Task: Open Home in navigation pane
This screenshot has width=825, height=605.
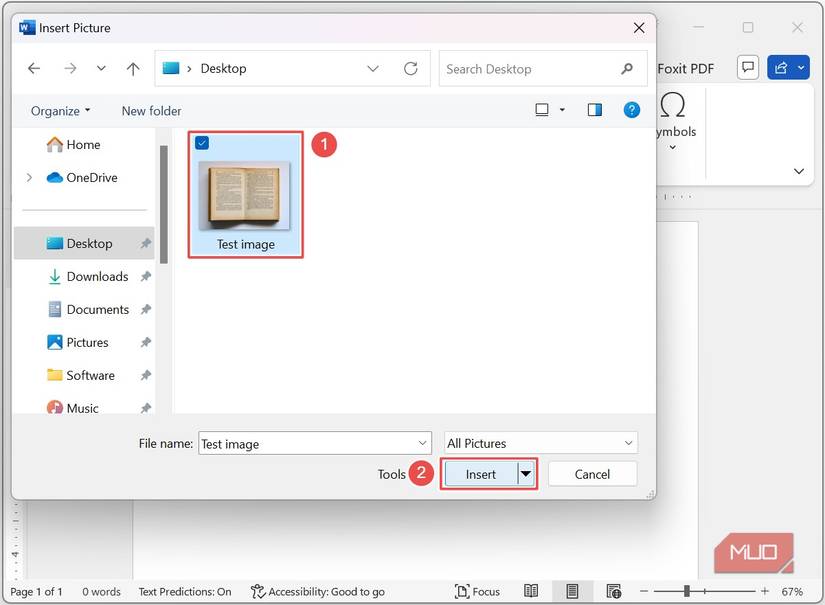Action: [73, 145]
